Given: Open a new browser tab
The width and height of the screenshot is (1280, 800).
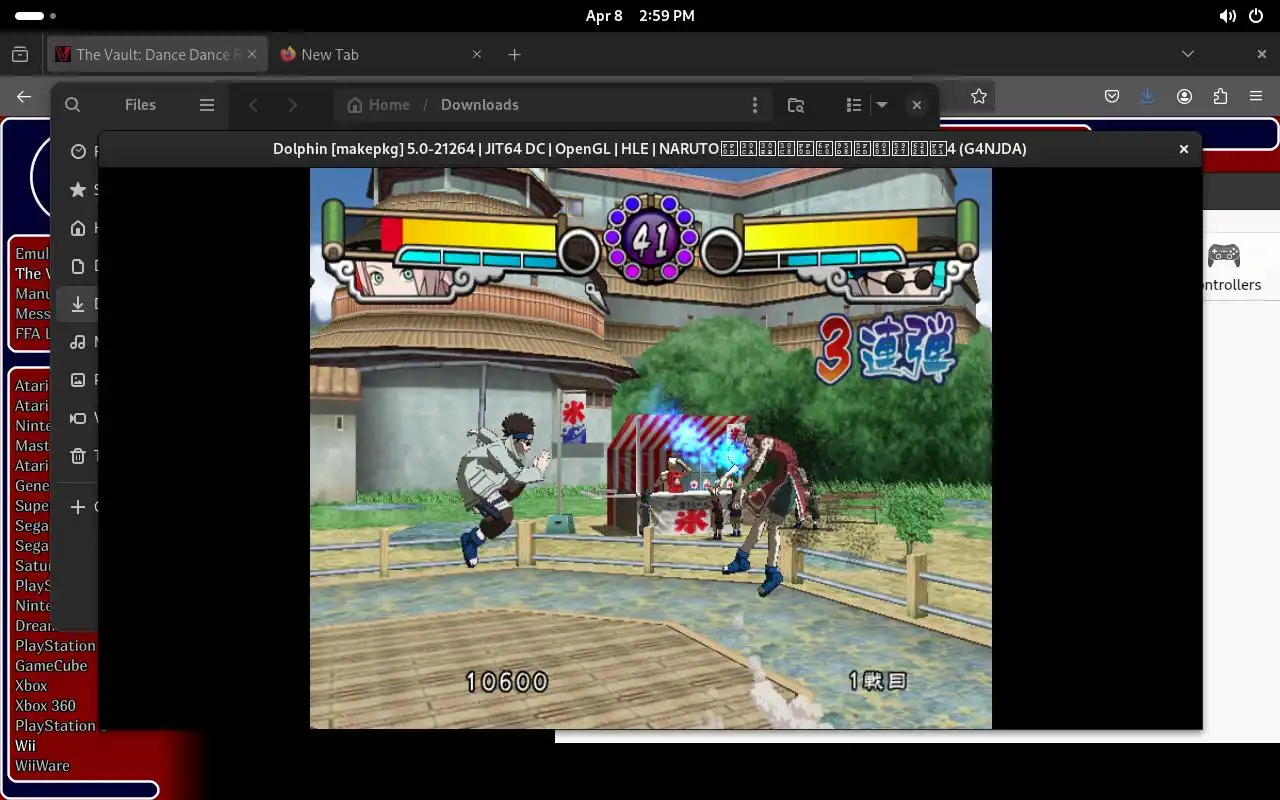Looking at the screenshot, I should tap(514, 55).
